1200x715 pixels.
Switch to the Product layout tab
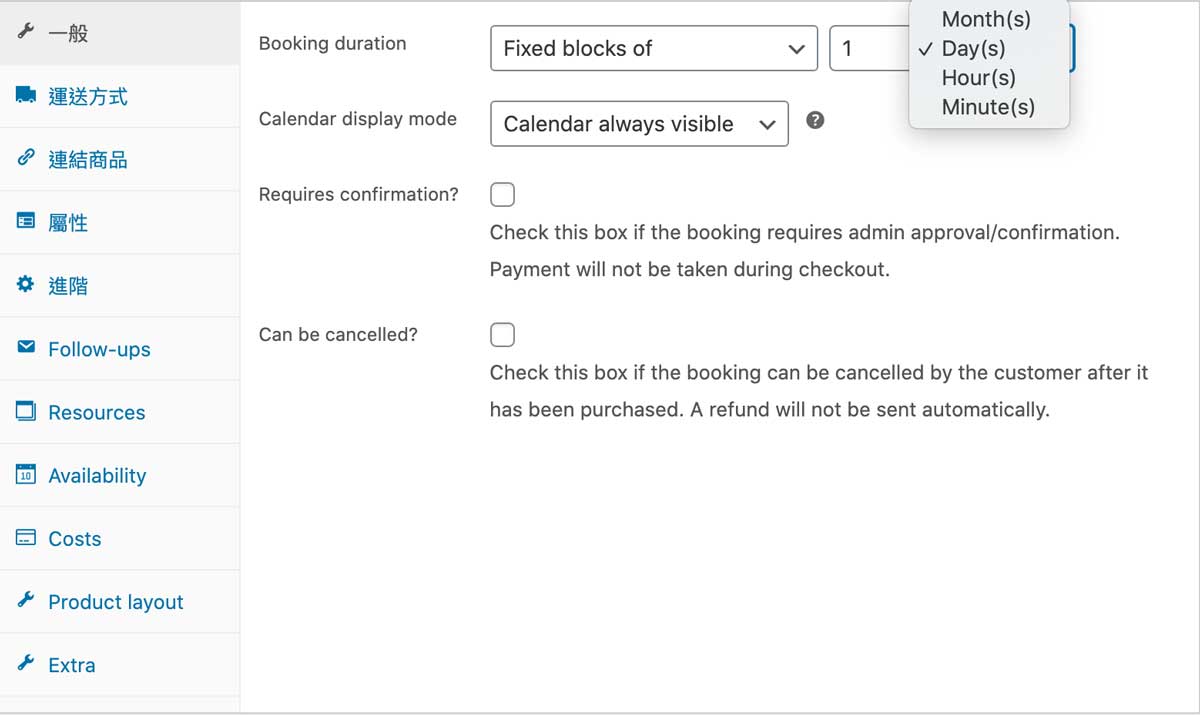[x=120, y=602]
